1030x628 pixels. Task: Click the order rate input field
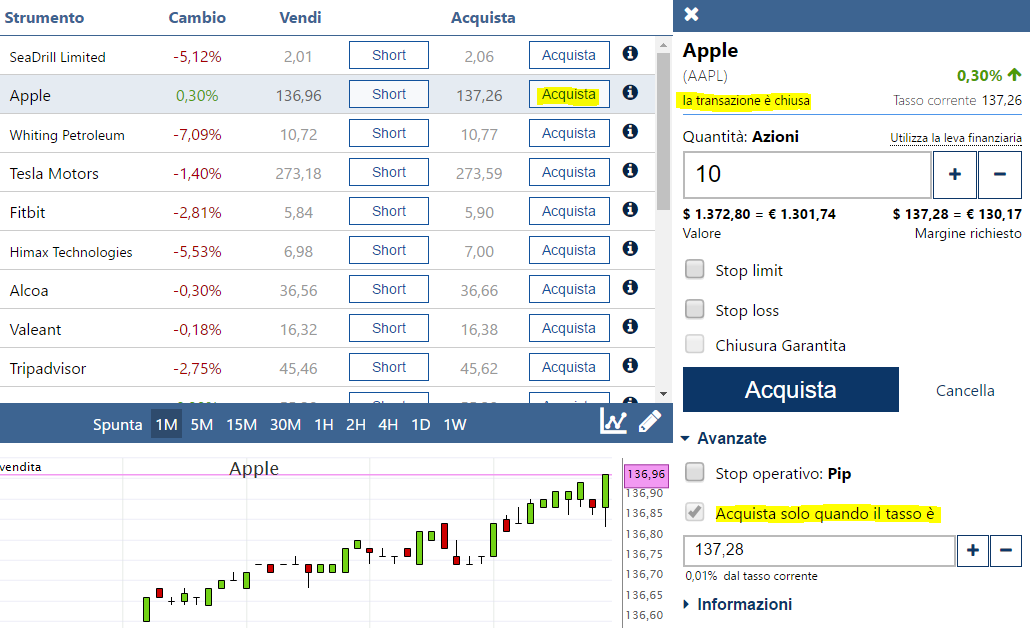pos(819,550)
